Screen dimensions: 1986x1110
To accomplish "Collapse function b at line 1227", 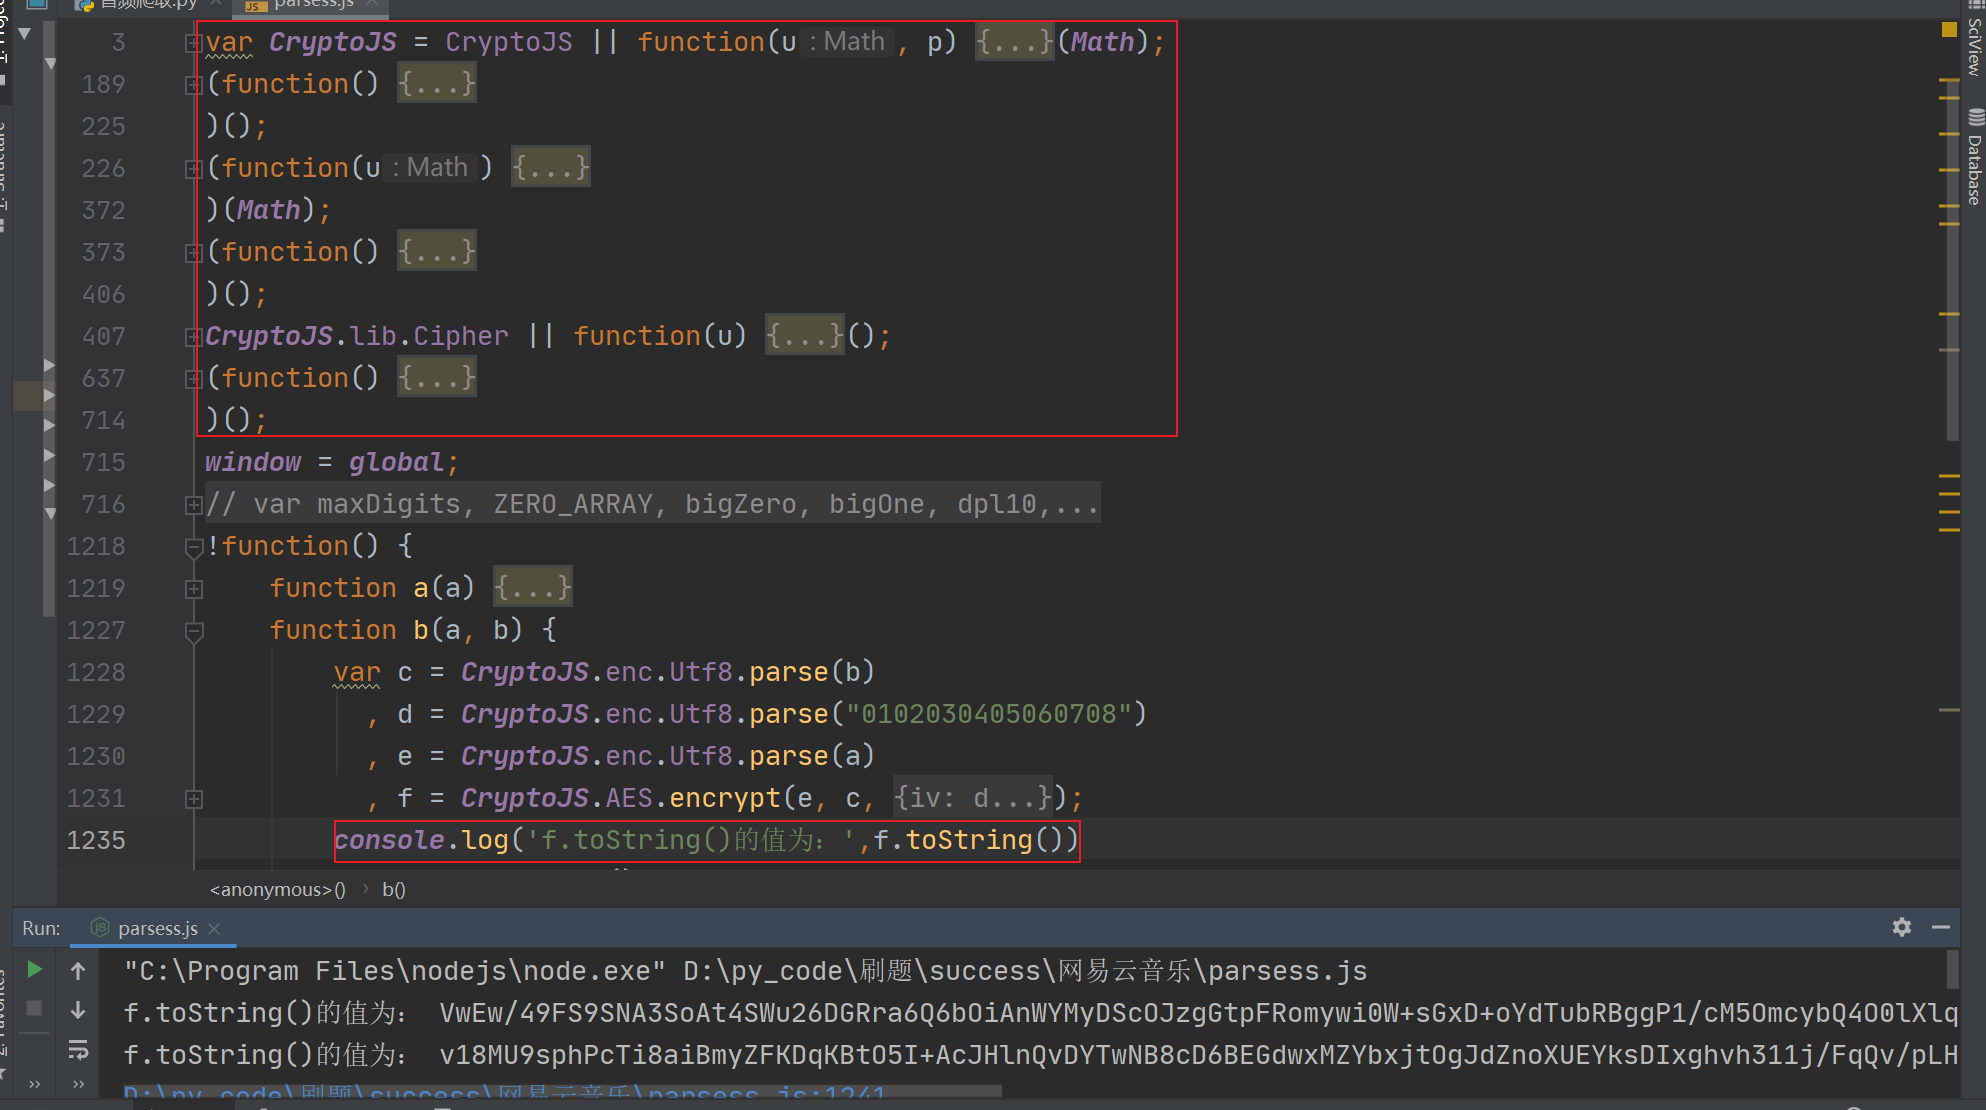I will point(194,631).
